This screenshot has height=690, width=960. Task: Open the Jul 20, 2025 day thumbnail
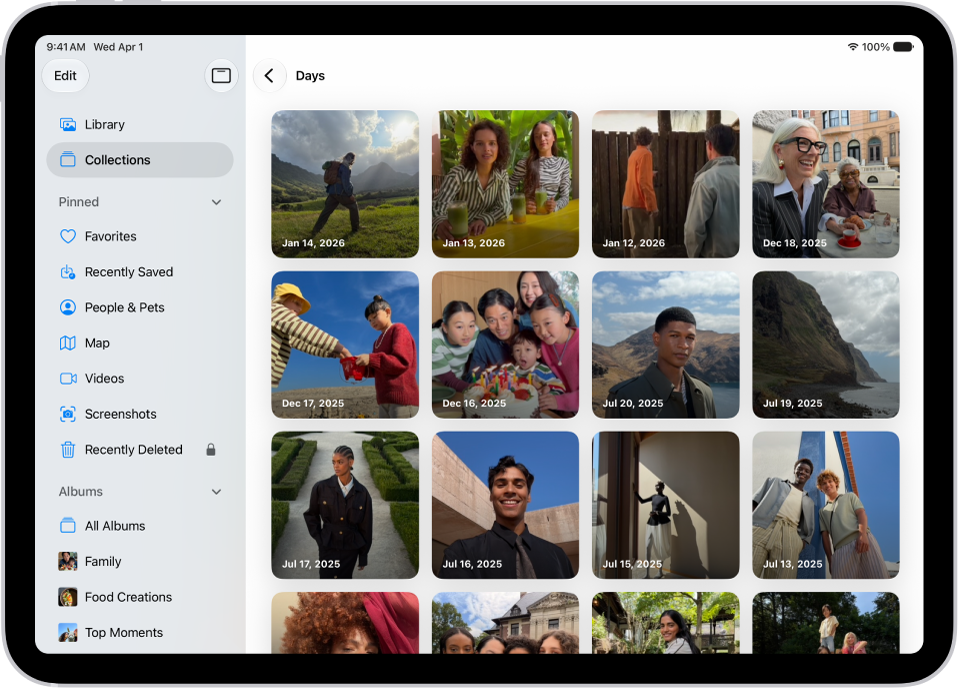666,345
